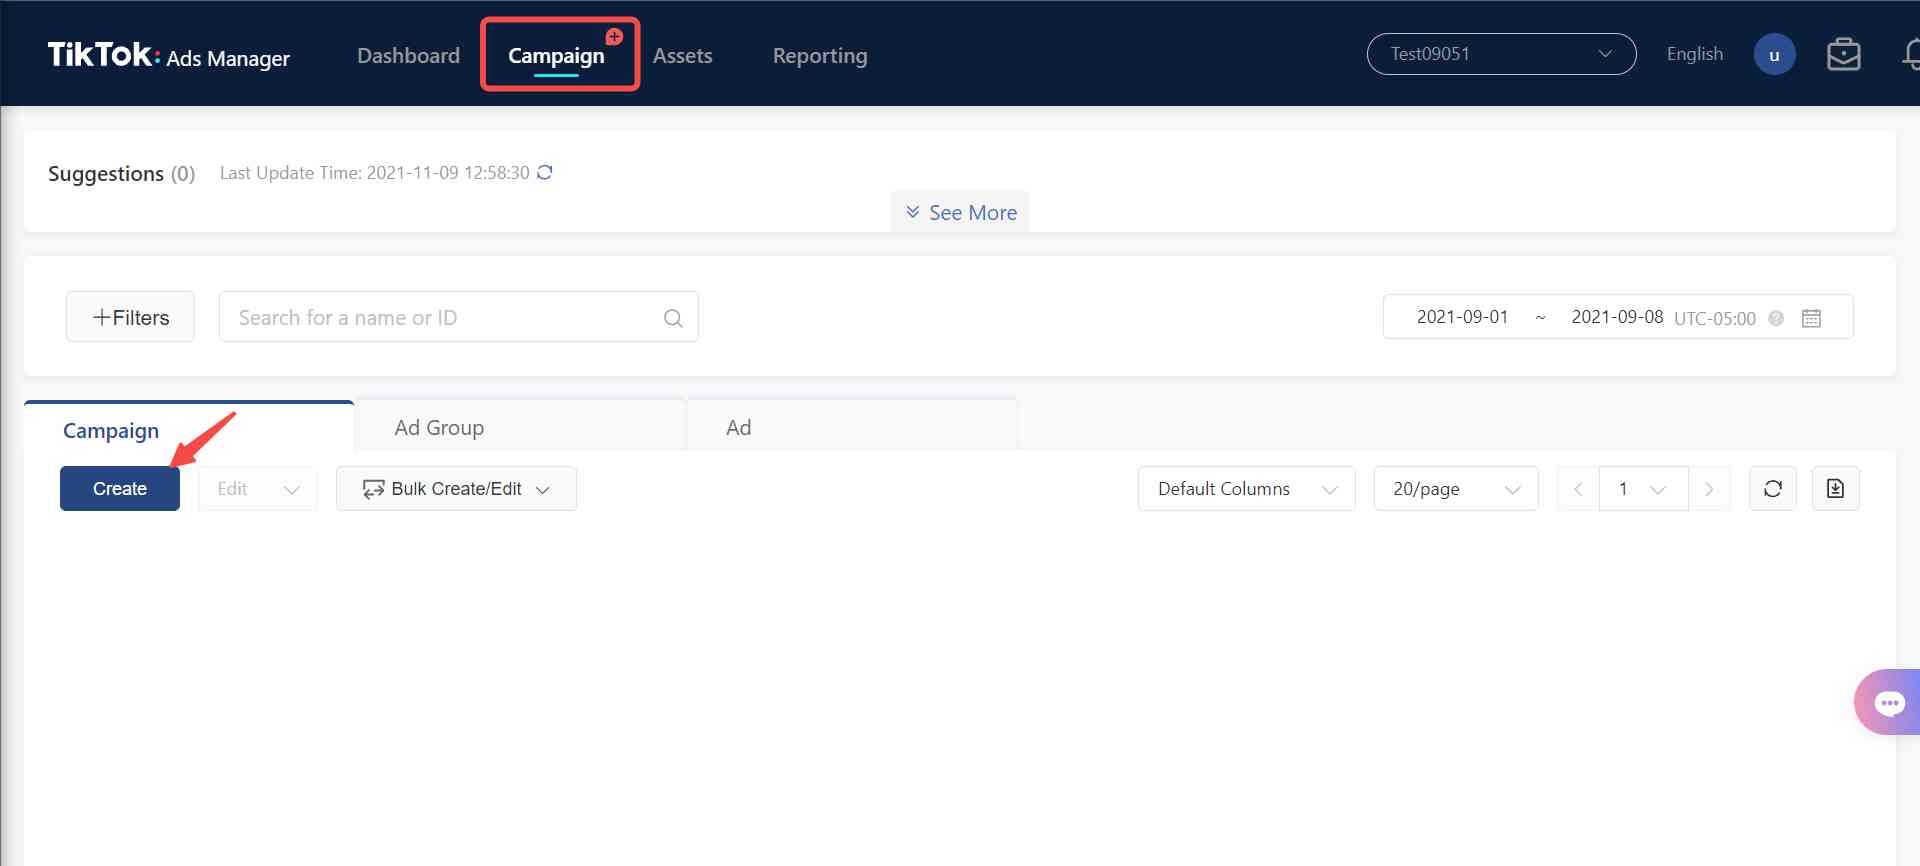Screen dimensions: 1920x866
Task: Select the Campaign tab below filters
Action: tap(189, 429)
